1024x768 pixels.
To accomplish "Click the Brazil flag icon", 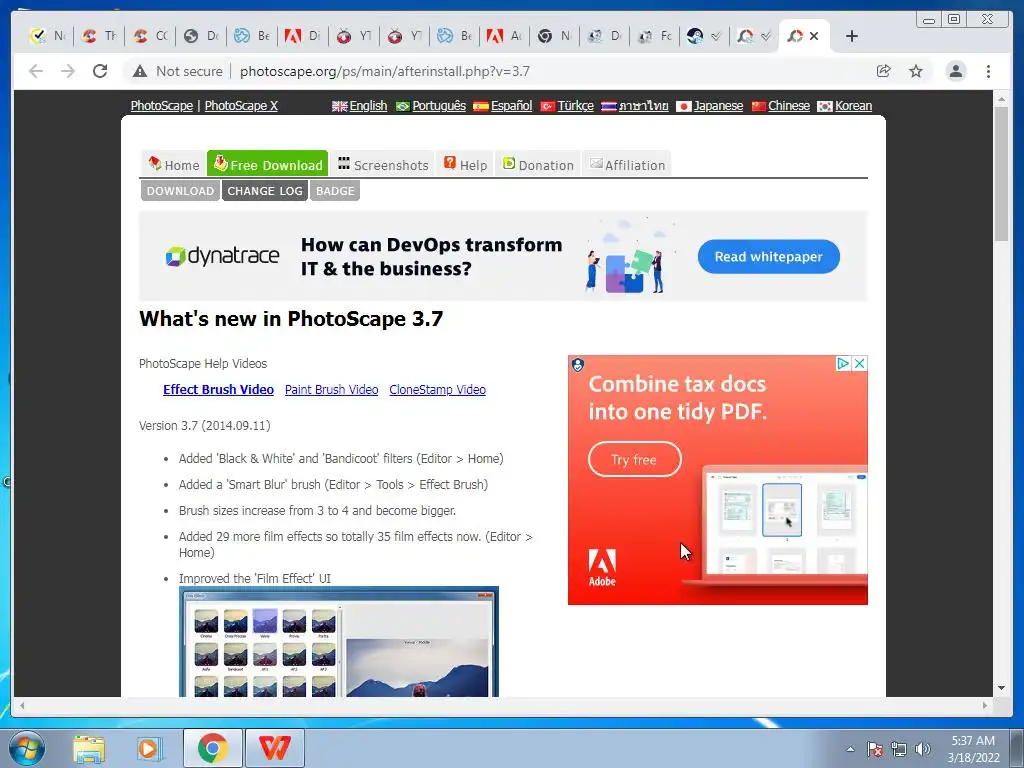I will 403,106.
